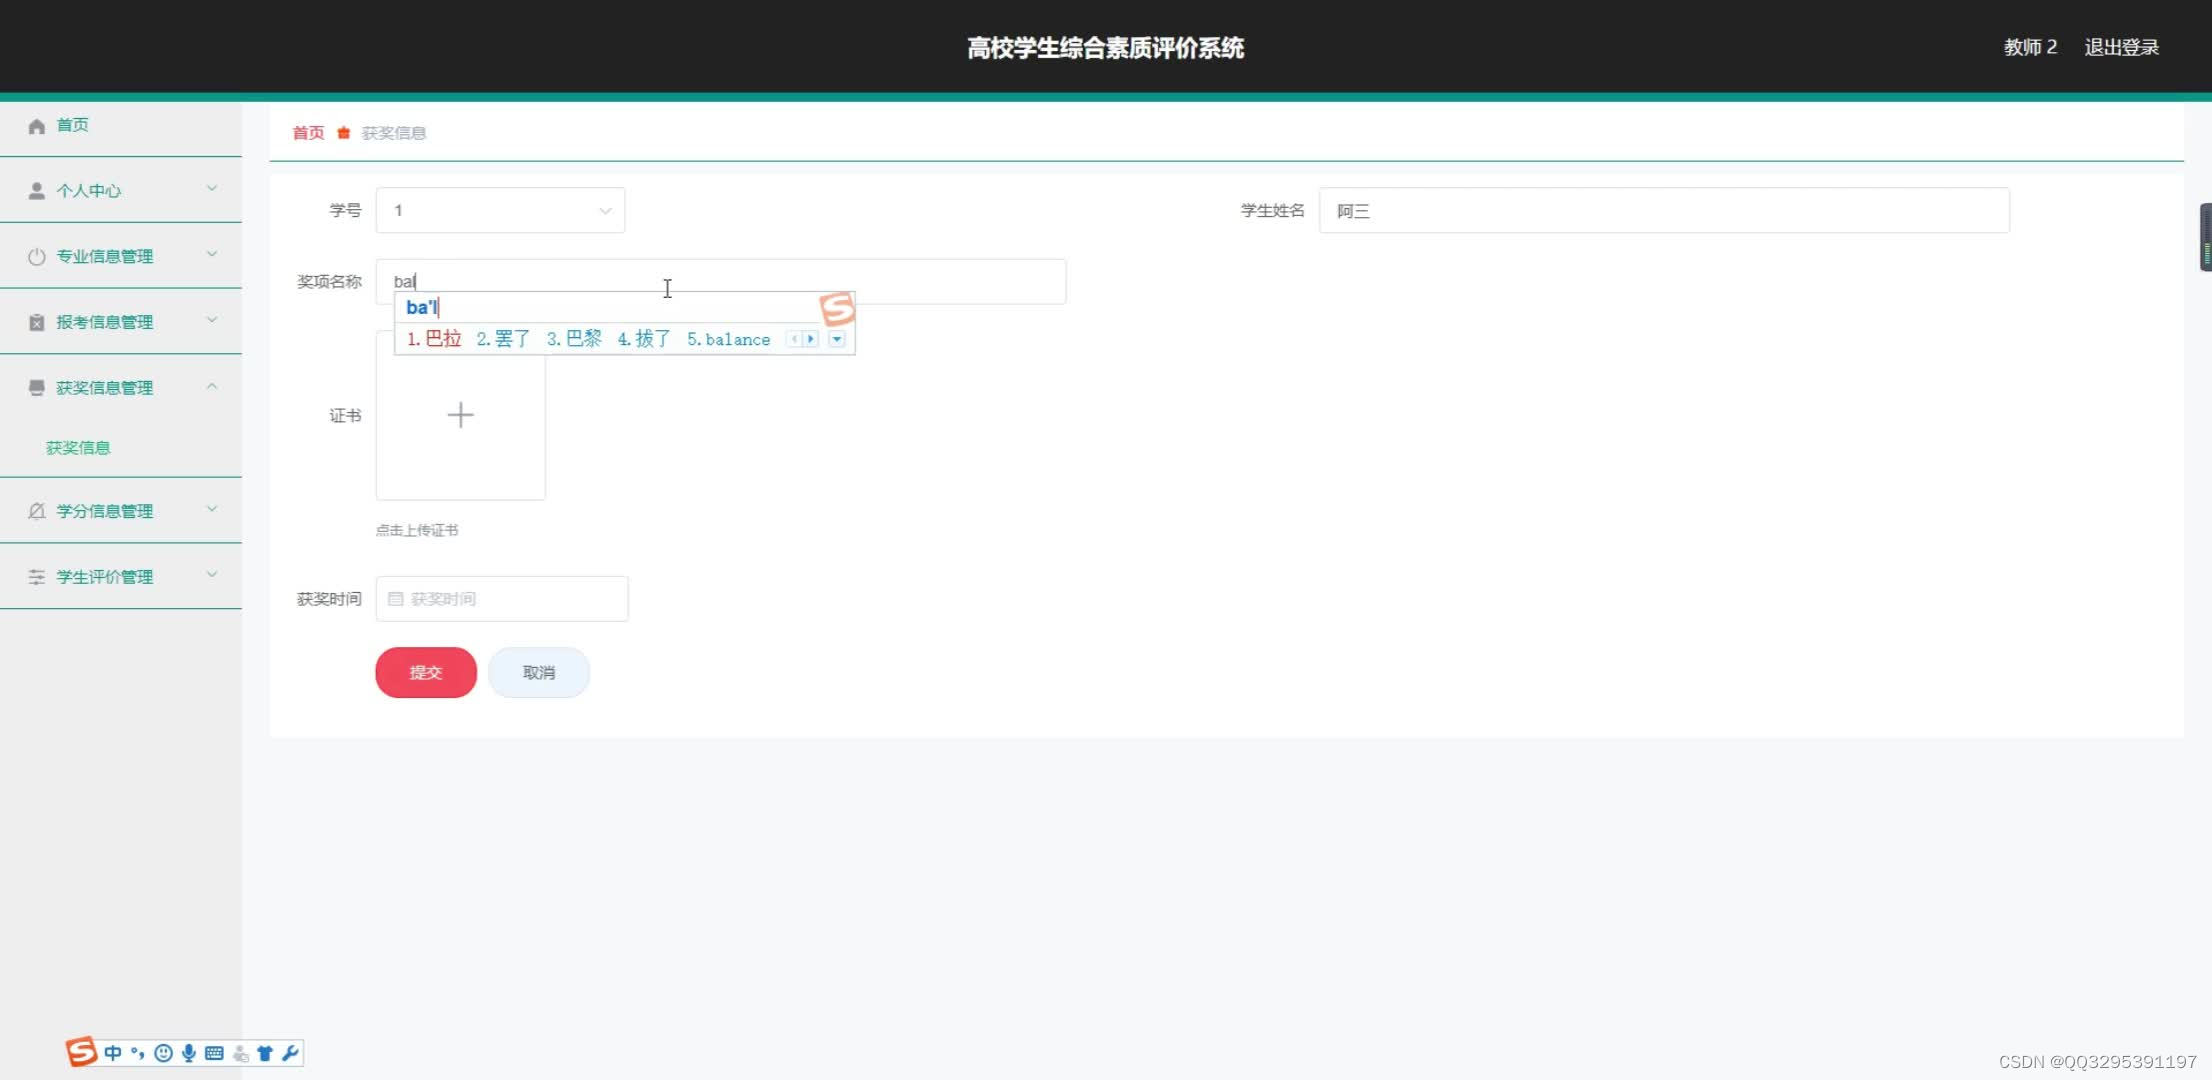
Task: Go to previous candidate page arrow
Action: click(x=794, y=339)
